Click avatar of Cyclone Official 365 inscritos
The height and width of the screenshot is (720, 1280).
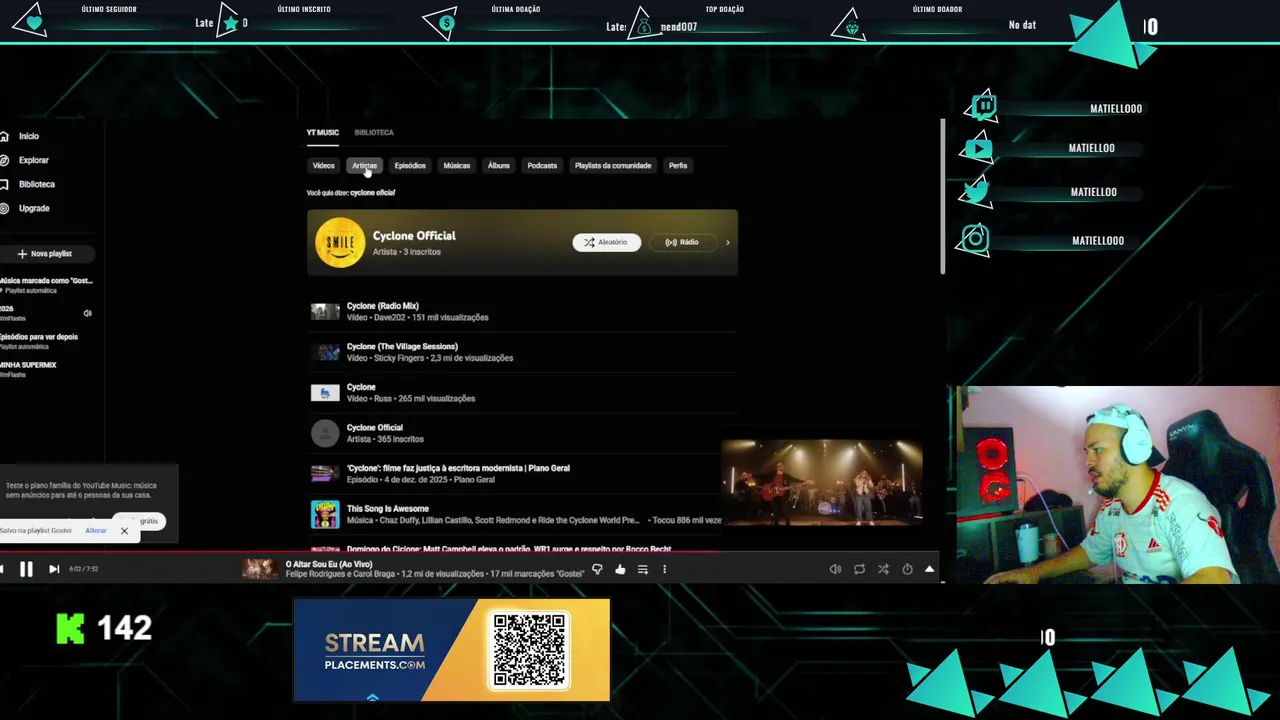pyautogui.click(x=325, y=433)
